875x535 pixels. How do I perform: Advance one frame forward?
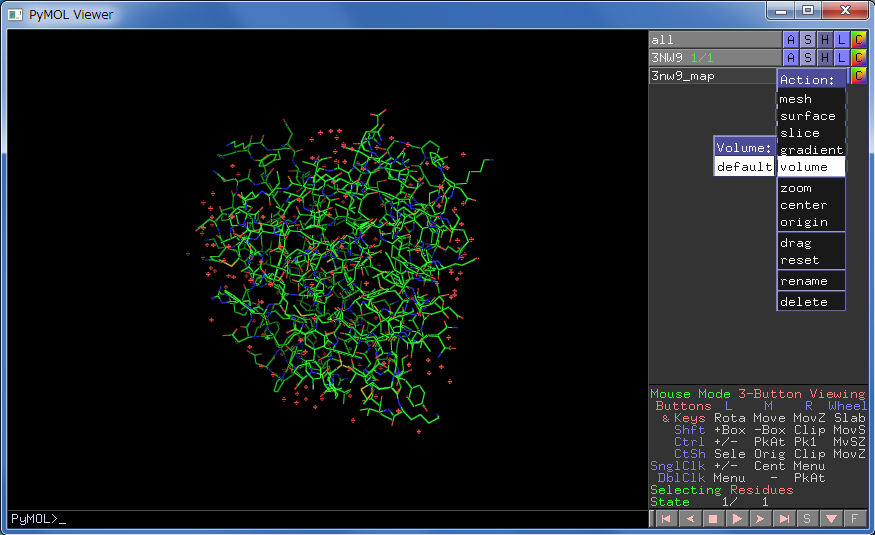coord(761,519)
